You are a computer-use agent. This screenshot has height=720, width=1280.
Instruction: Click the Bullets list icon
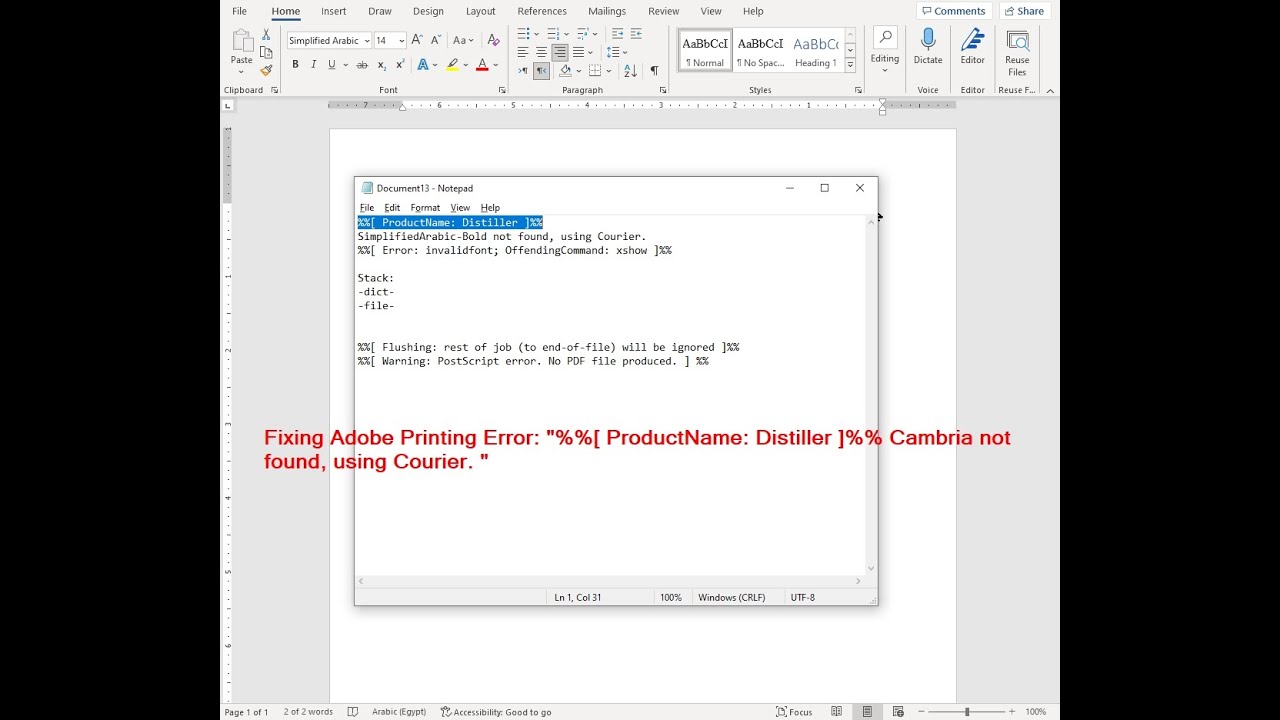[523, 34]
